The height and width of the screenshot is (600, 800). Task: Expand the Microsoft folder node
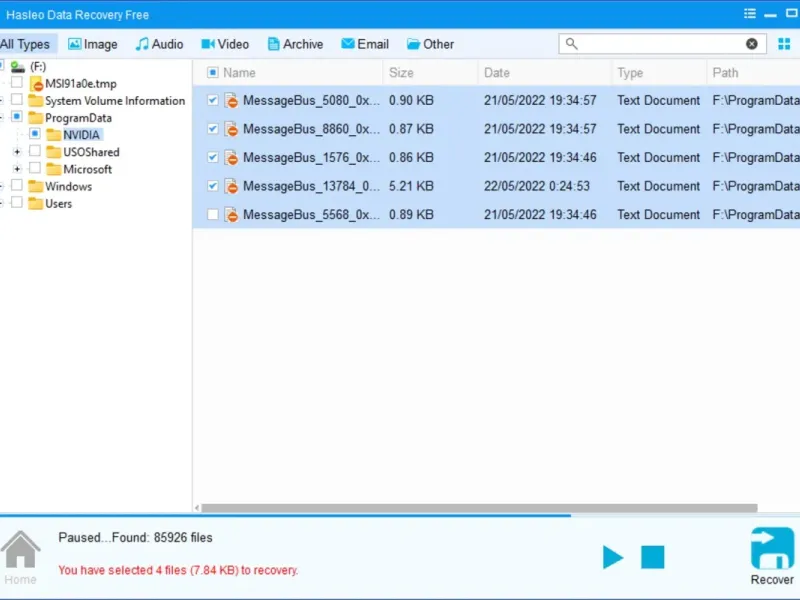[17, 169]
